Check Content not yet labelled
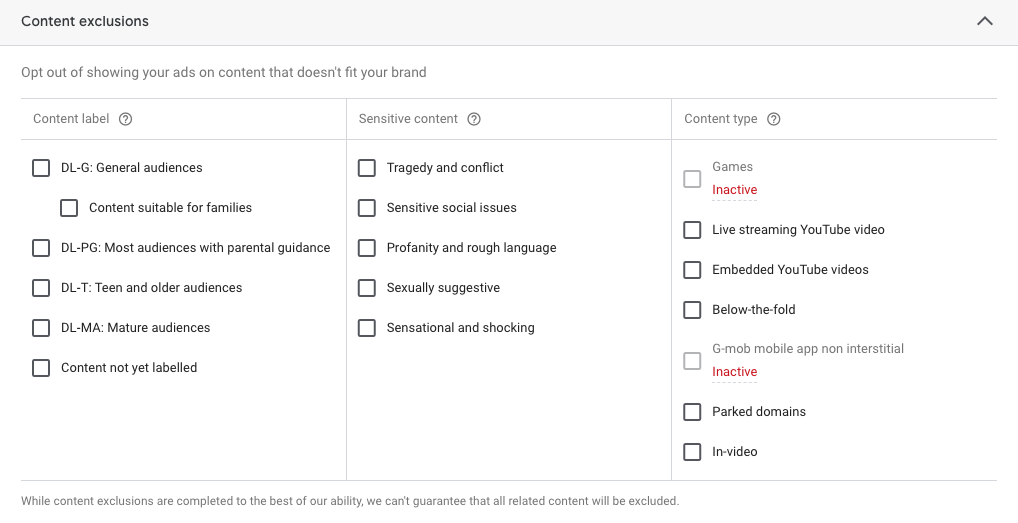Viewport: 1018px width, 523px height. 41,368
